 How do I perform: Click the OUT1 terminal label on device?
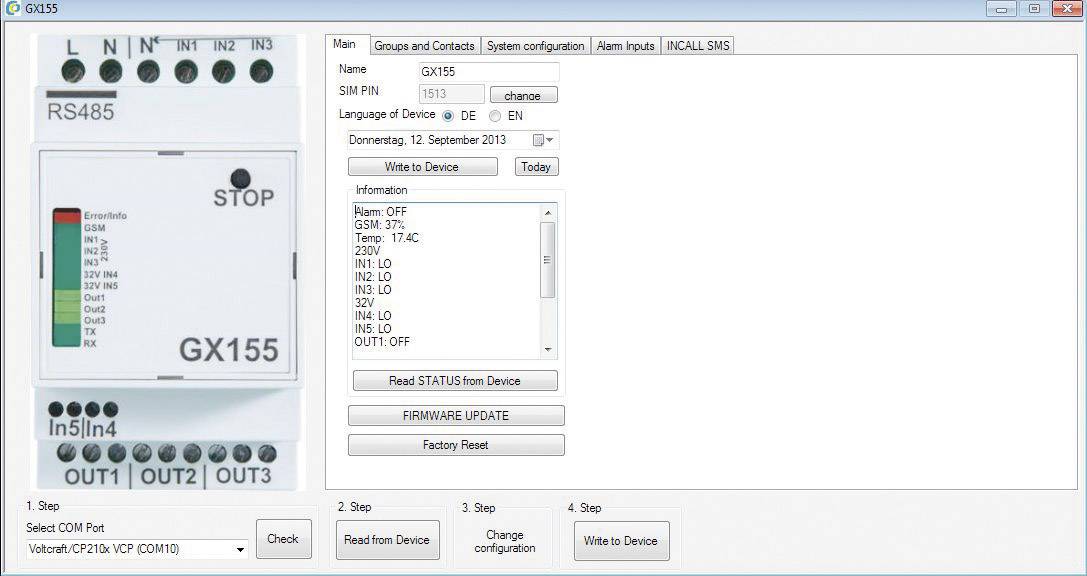pyautogui.click(x=92, y=476)
